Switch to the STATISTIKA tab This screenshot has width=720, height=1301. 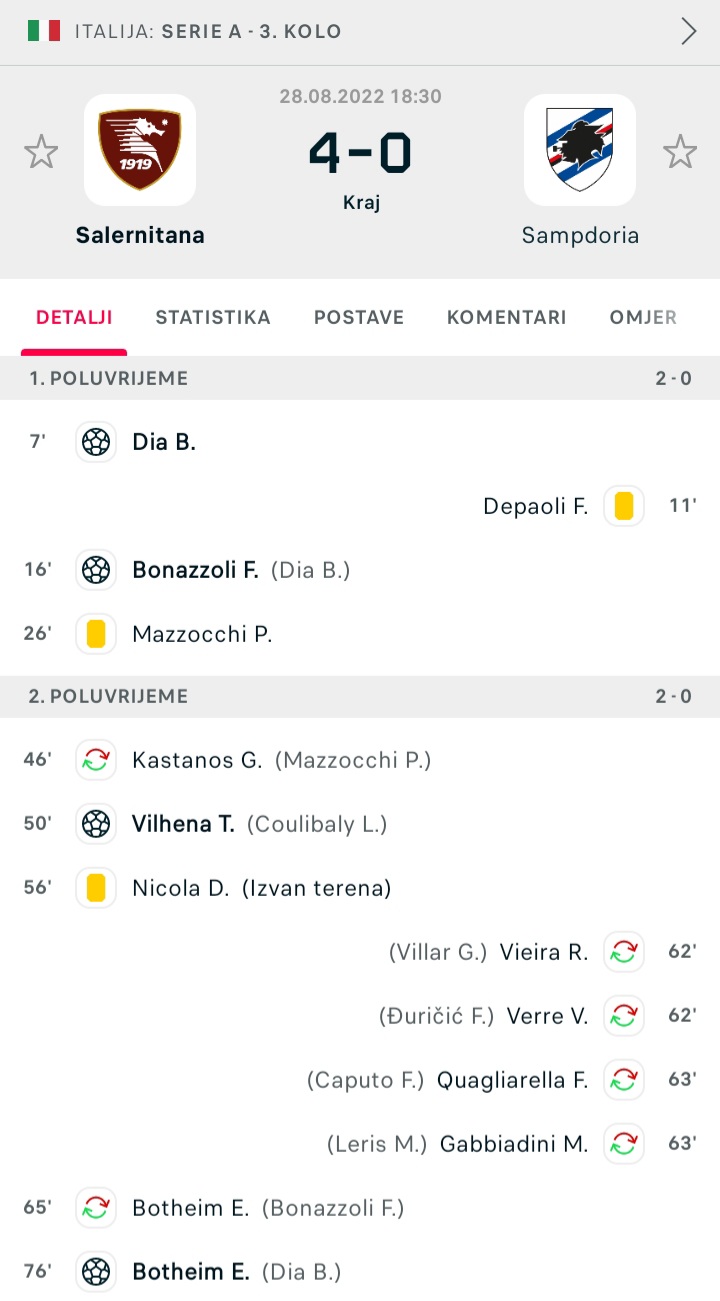(213, 318)
